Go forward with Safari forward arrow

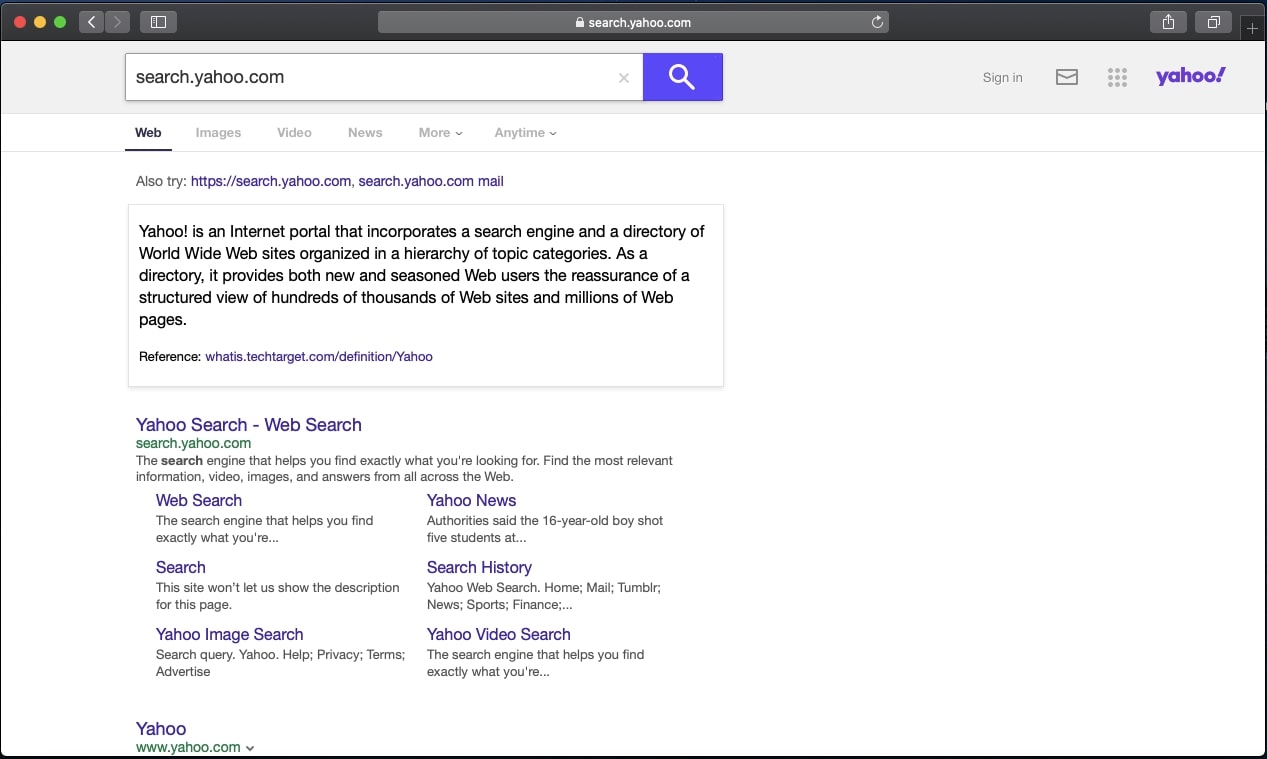(x=117, y=22)
